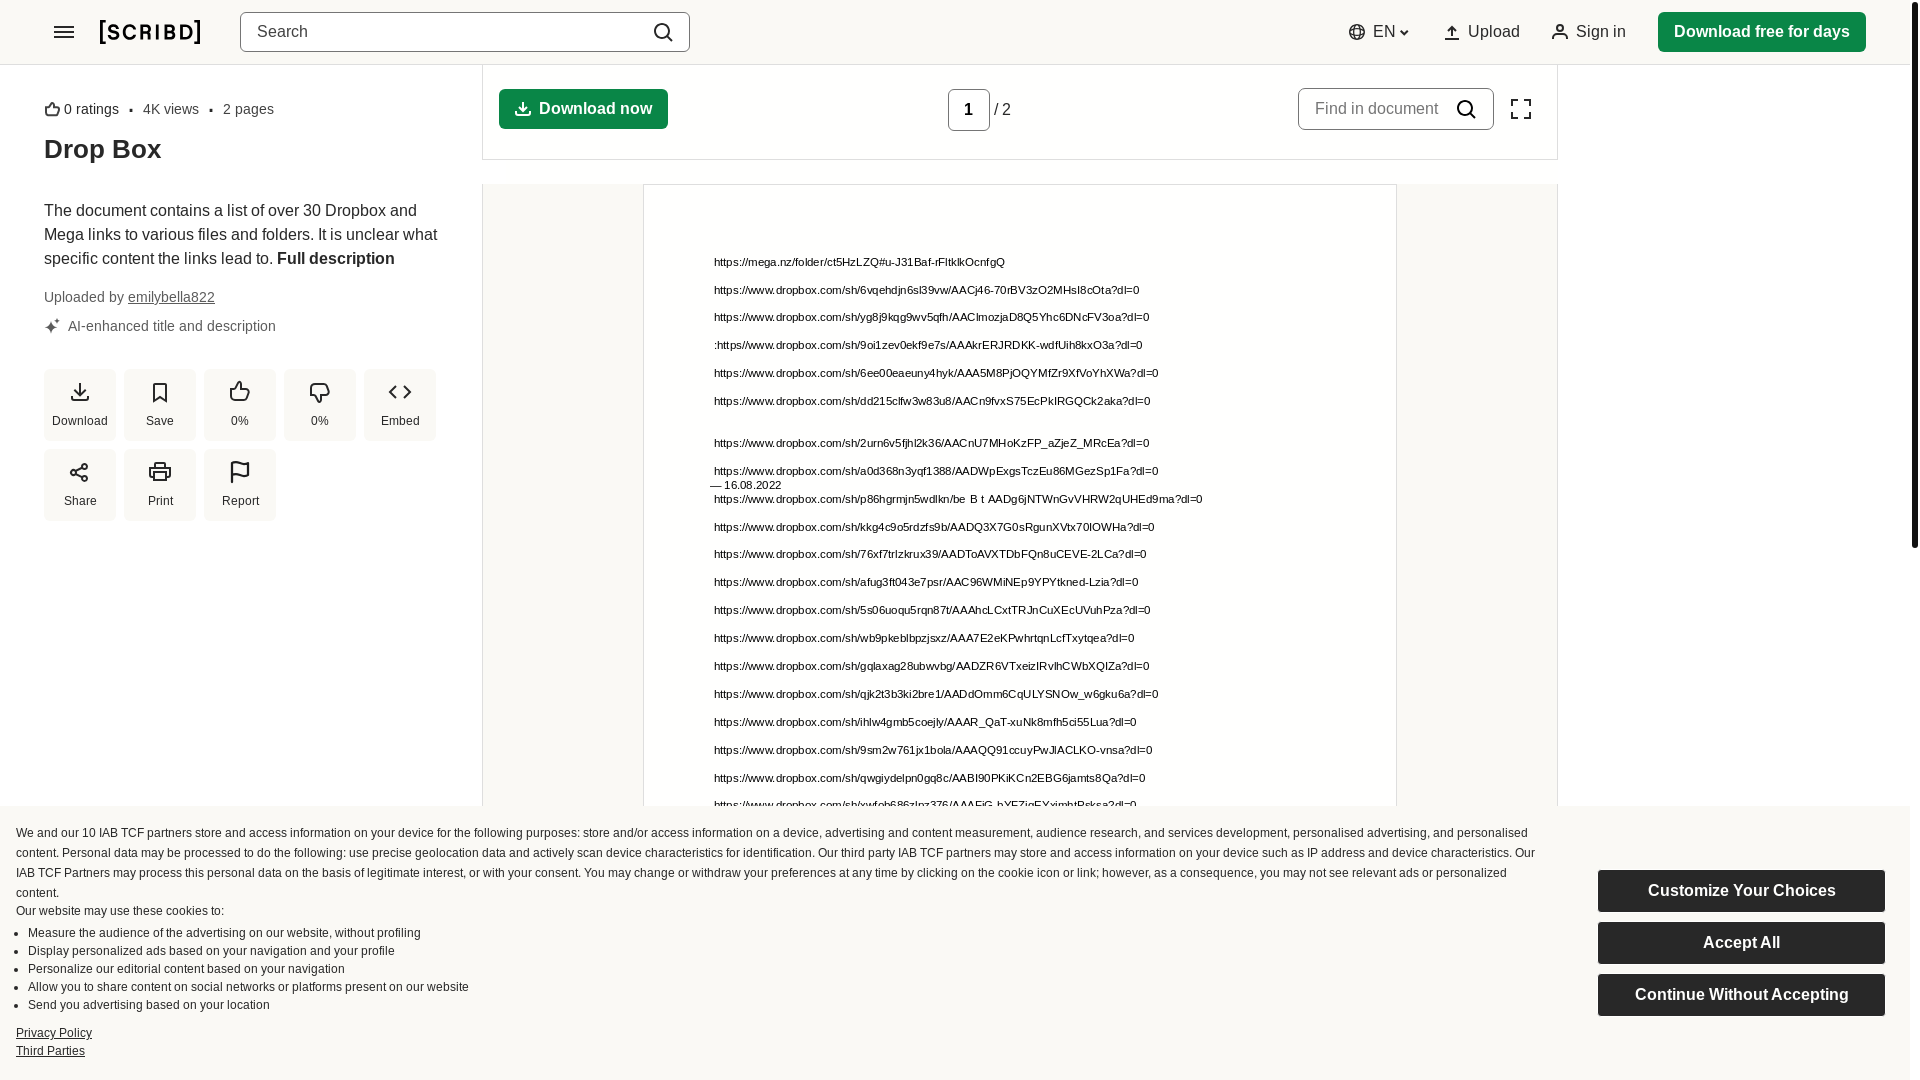Open the Sign in link
The width and height of the screenshot is (1920, 1080).
pyautogui.click(x=1588, y=32)
